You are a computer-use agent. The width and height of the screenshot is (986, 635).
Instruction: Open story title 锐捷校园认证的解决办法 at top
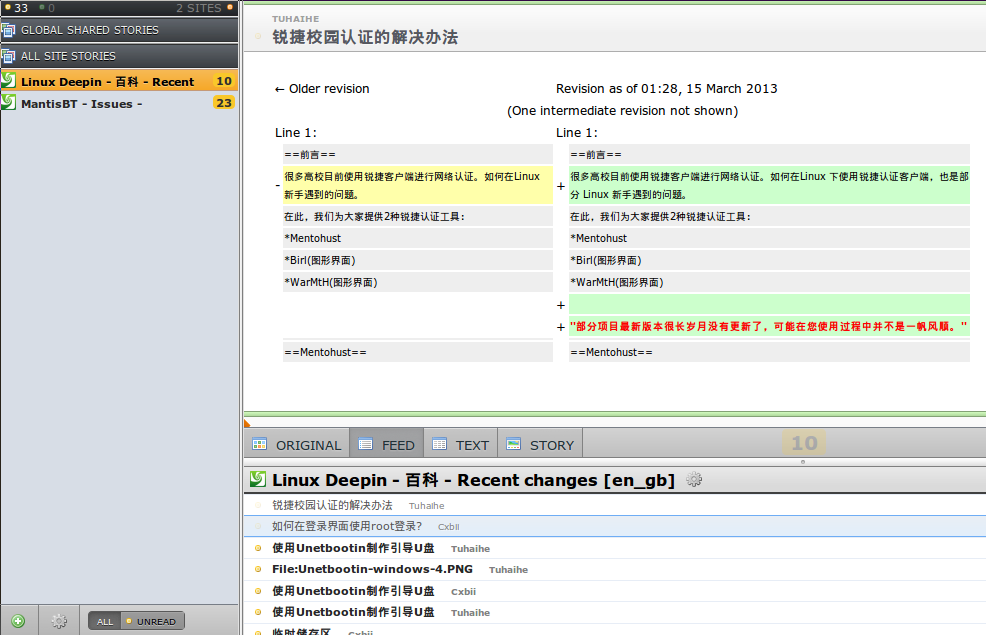pos(365,37)
